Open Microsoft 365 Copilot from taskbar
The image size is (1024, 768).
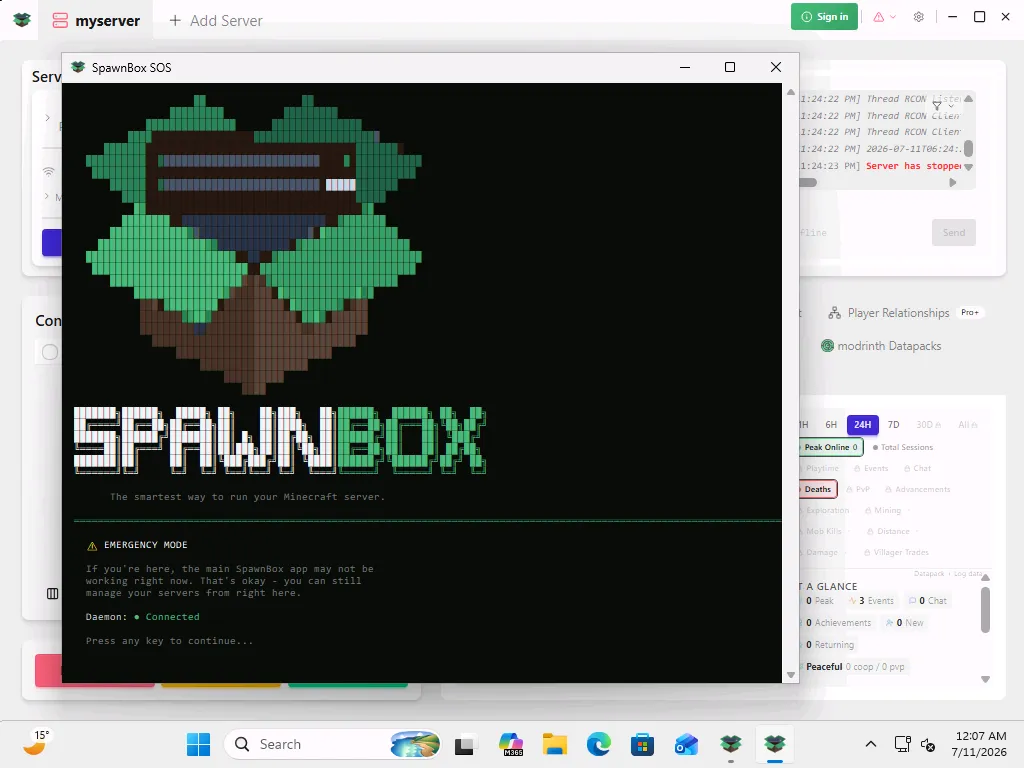[x=511, y=744]
